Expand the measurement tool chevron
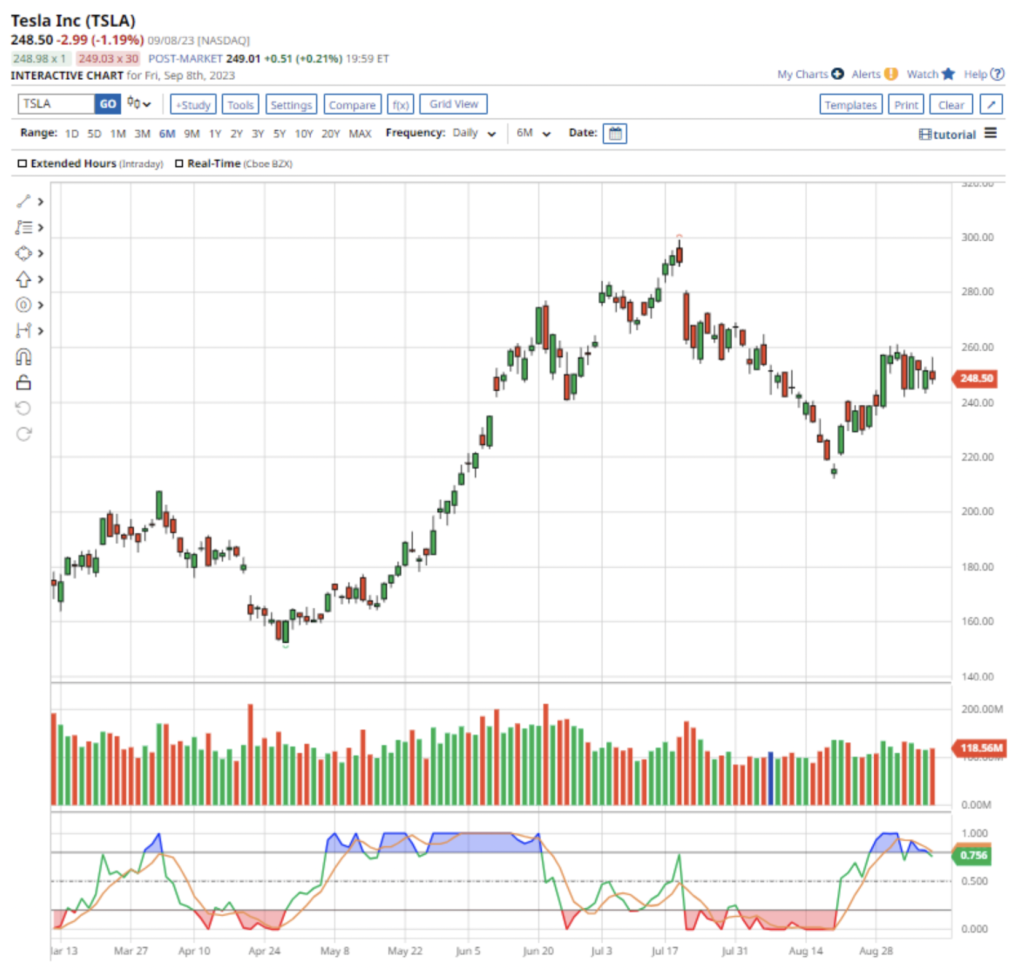The height and width of the screenshot is (975, 1024). (x=40, y=330)
